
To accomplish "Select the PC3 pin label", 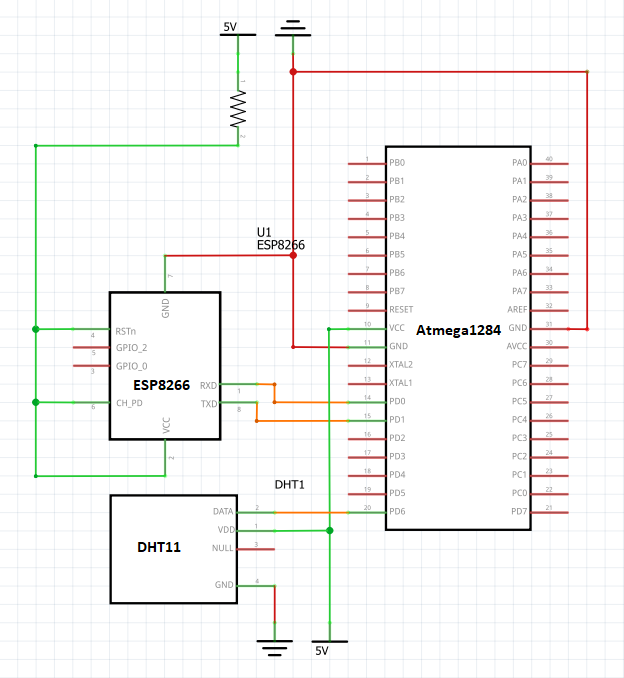I will (x=520, y=438).
